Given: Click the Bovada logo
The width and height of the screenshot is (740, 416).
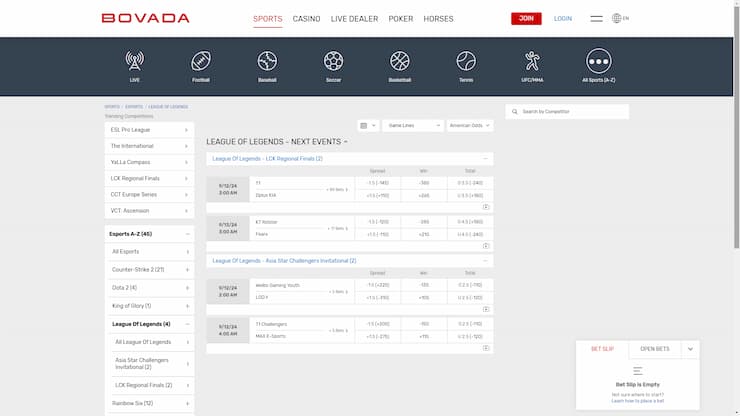Looking at the screenshot, I should [x=145, y=18].
